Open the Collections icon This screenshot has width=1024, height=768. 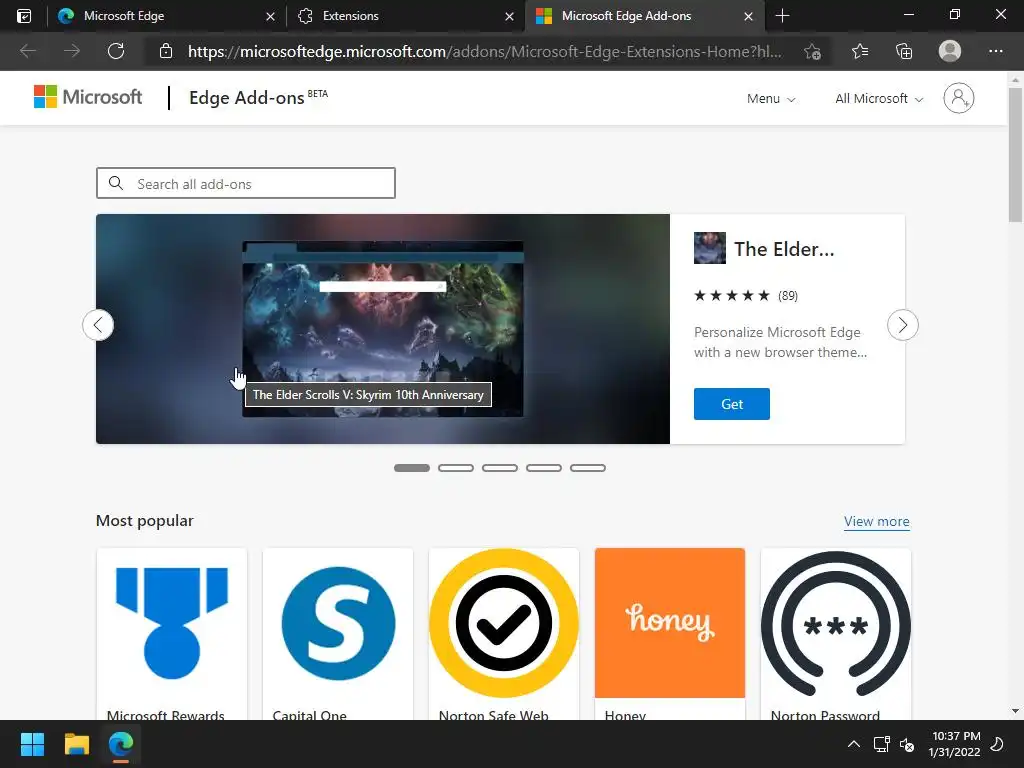click(904, 51)
